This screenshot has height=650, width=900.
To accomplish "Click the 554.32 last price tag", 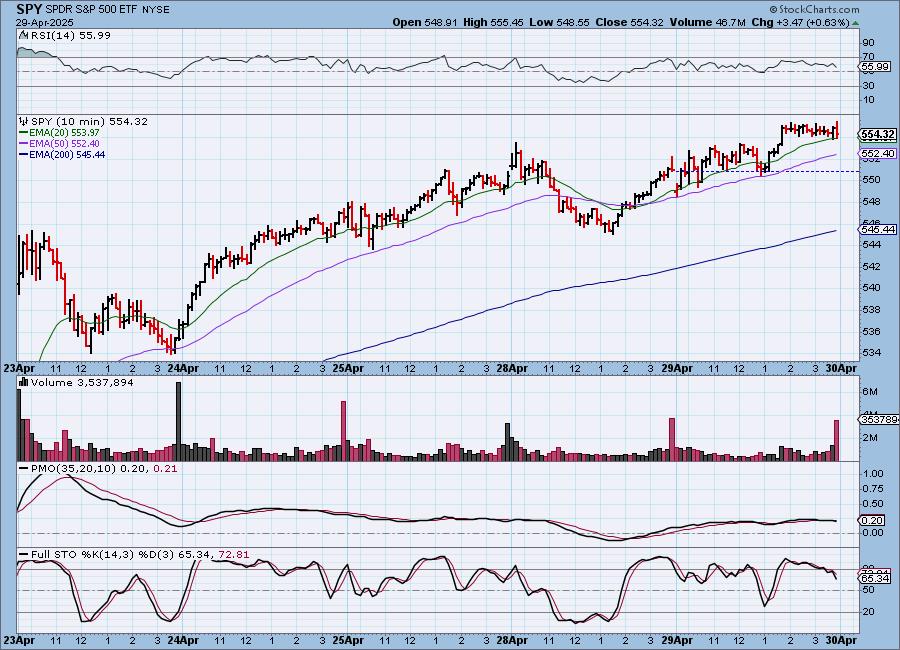I will click(878, 135).
